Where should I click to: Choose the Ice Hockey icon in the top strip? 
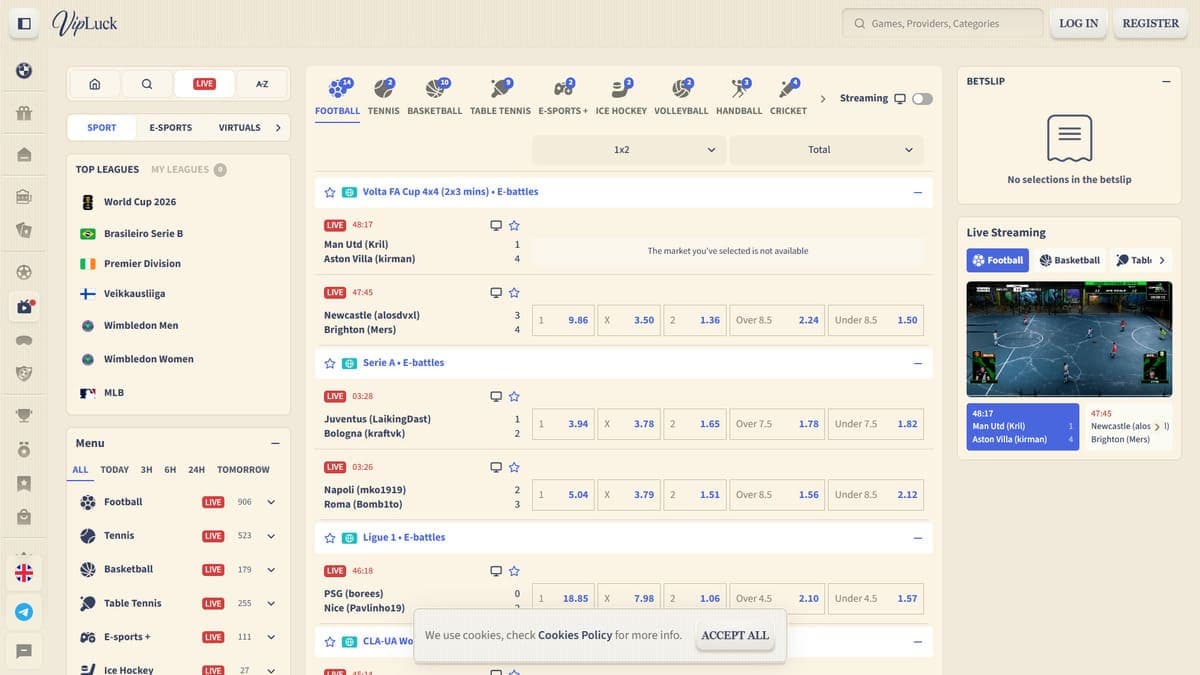click(x=621, y=88)
